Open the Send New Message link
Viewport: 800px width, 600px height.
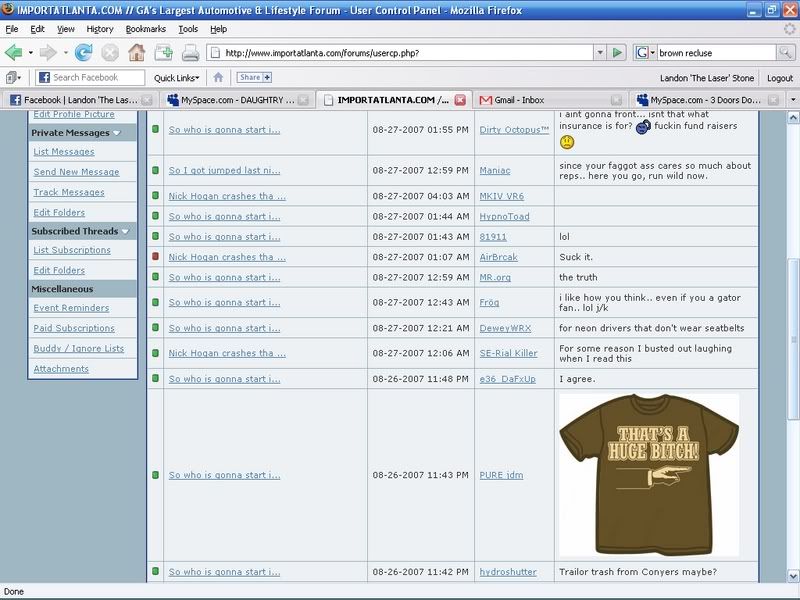pos(76,172)
